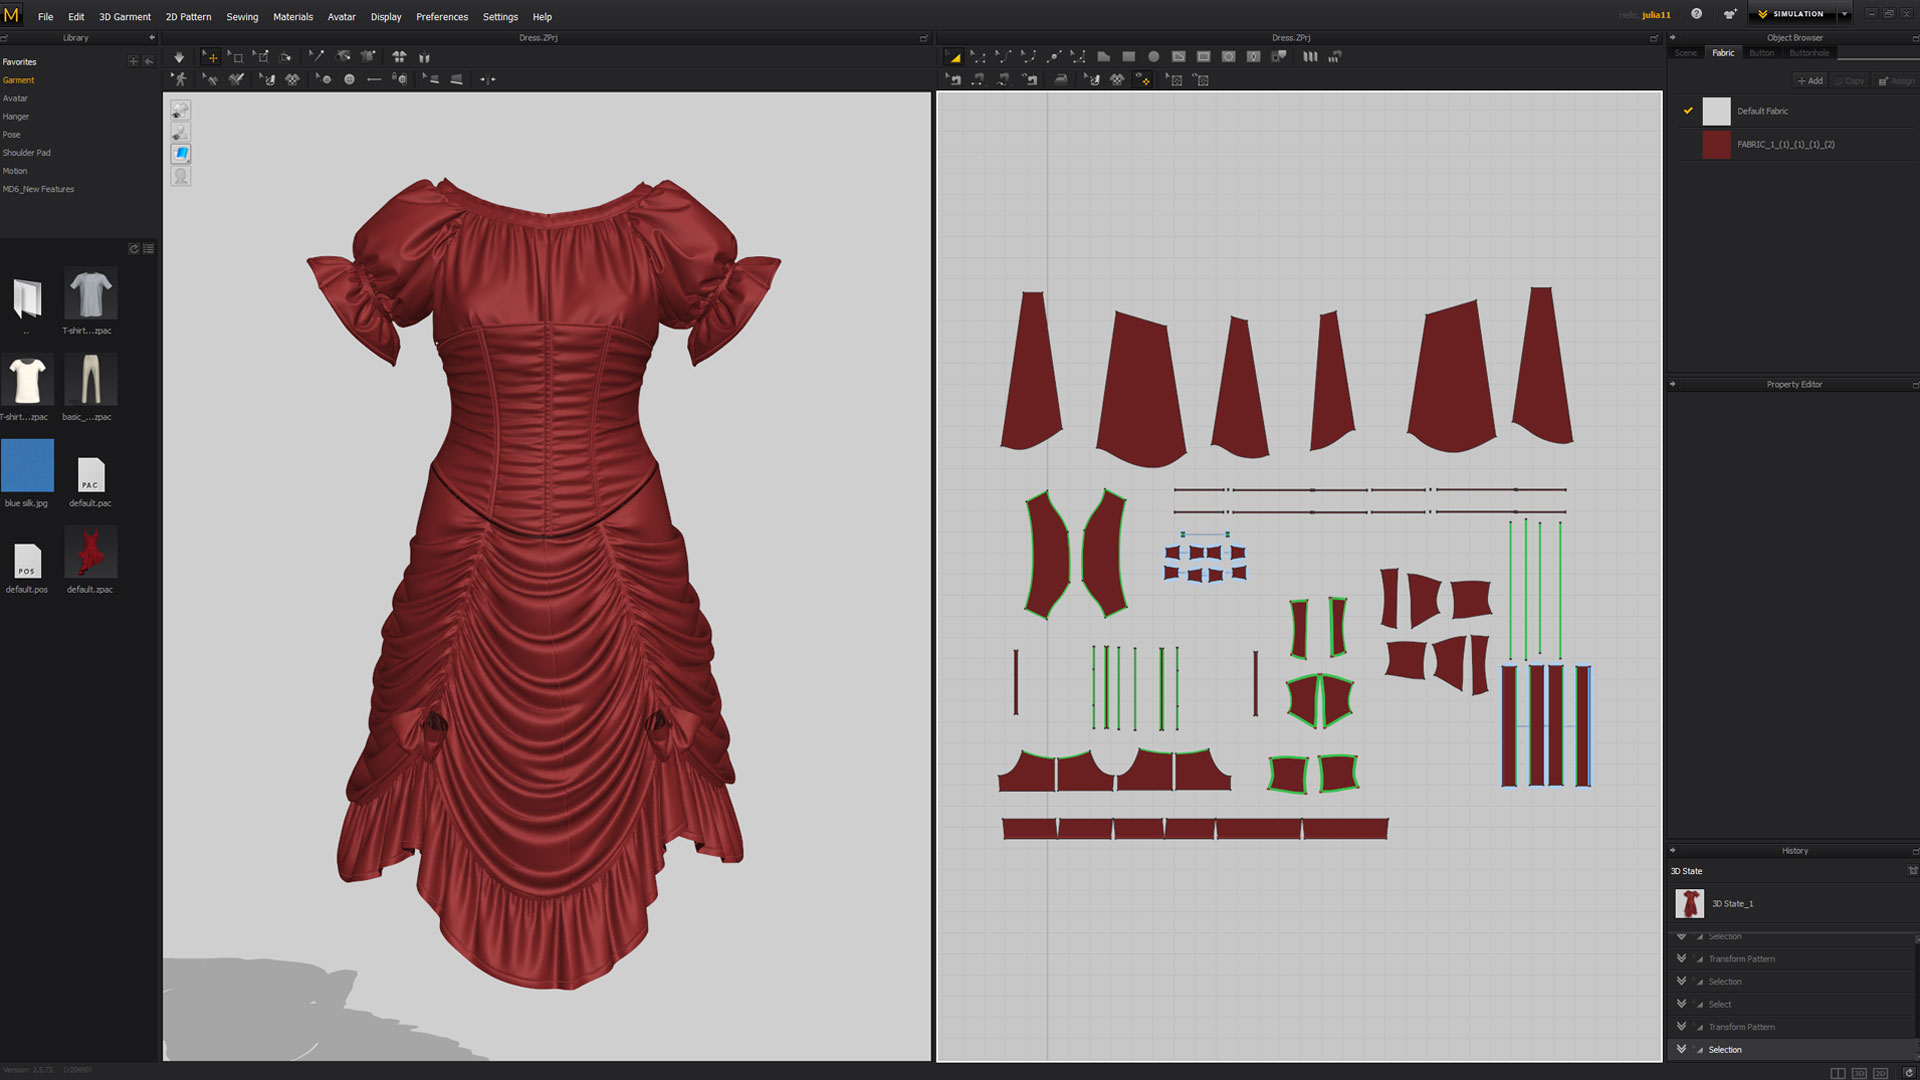Expand the Select history entry chevron

pyautogui.click(x=1682, y=1004)
